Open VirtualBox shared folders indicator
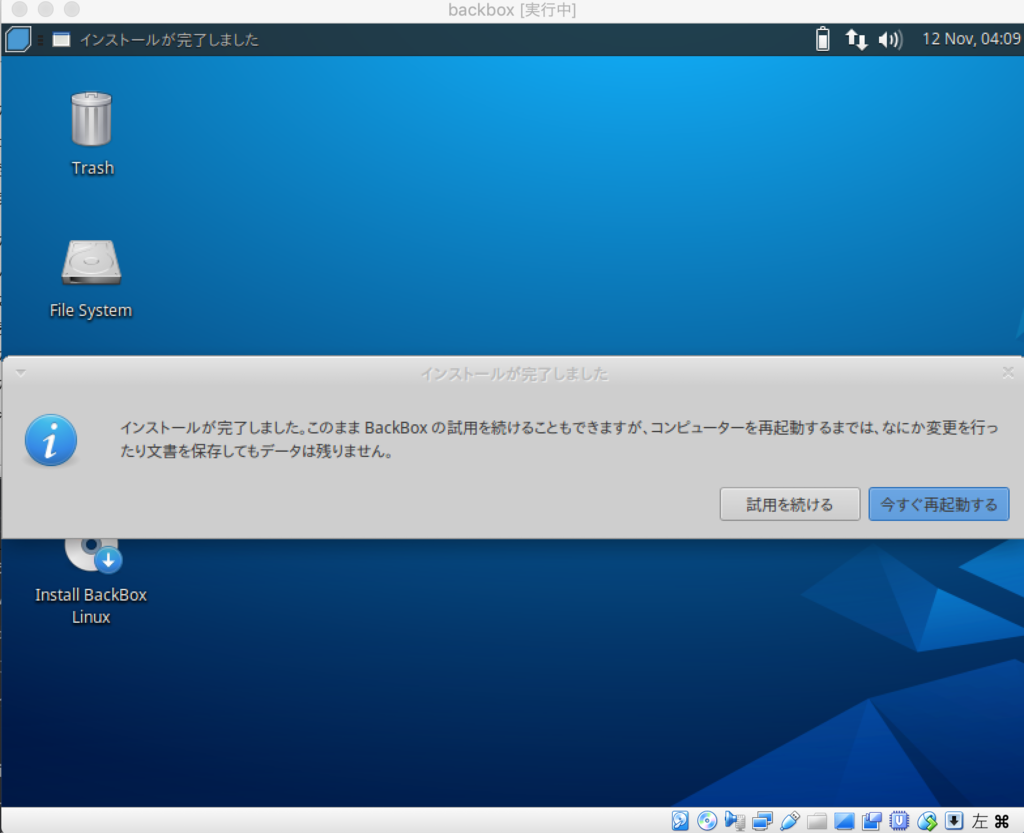This screenshot has height=833, width=1024. [817, 821]
